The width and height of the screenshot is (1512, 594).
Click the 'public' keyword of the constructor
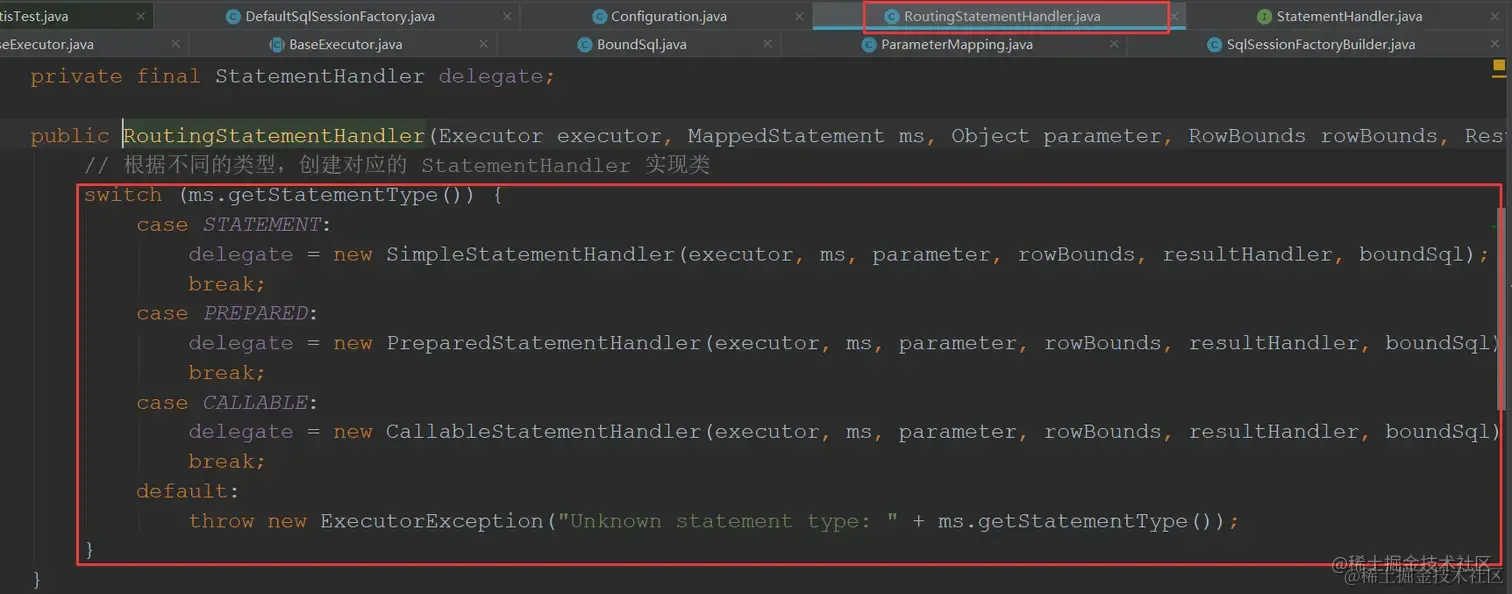69,136
